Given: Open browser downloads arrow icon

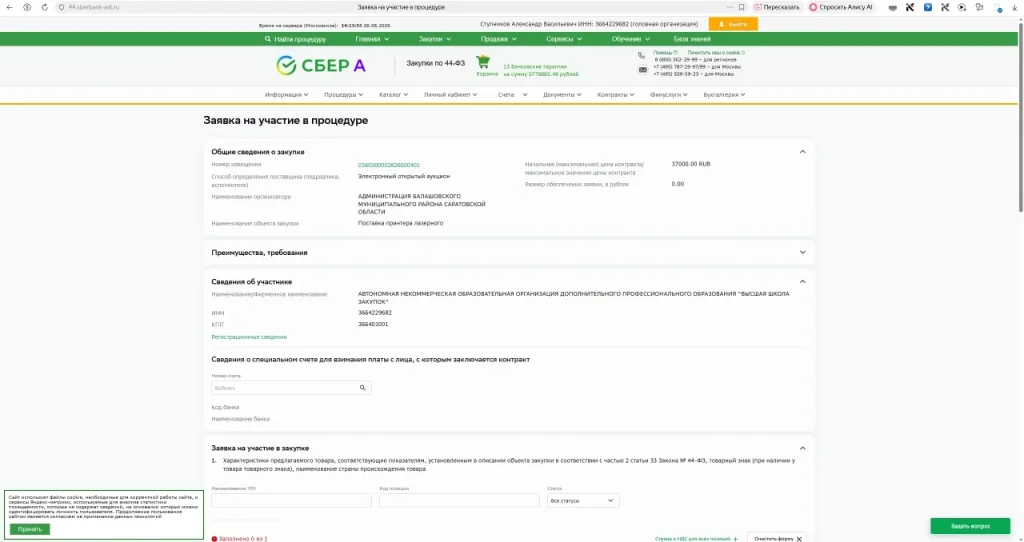Looking at the screenshot, I should [x=1015, y=7].
